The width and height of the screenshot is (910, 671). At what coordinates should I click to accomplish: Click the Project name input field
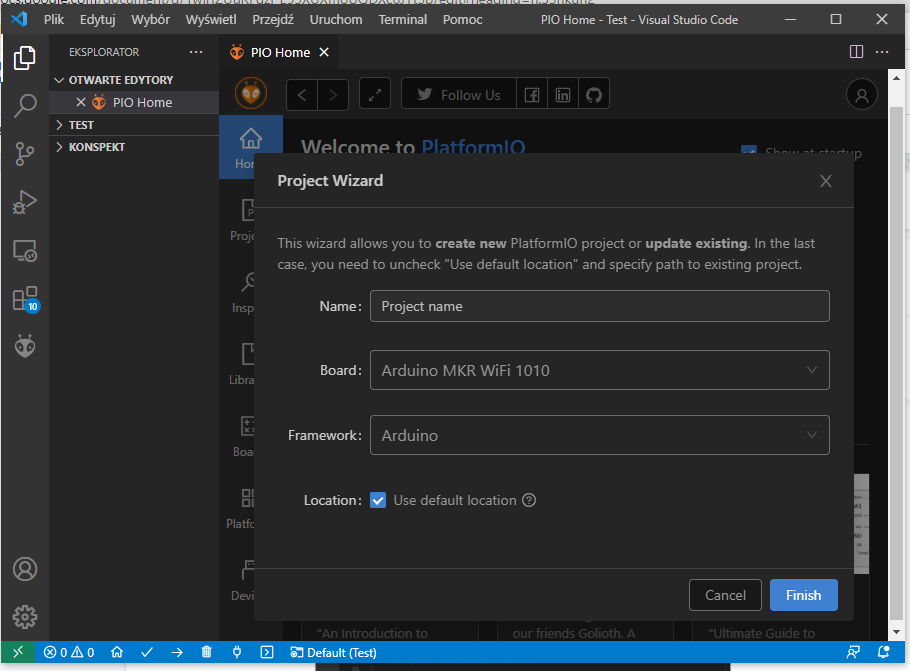[x=600, y=306]
